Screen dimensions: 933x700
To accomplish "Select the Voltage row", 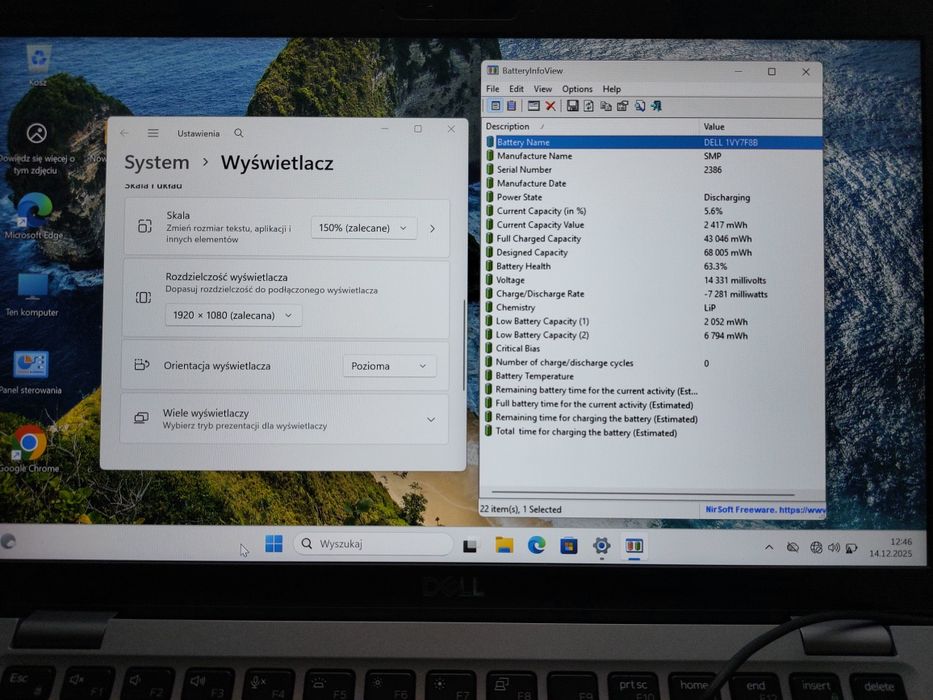I will click(653, 280).
